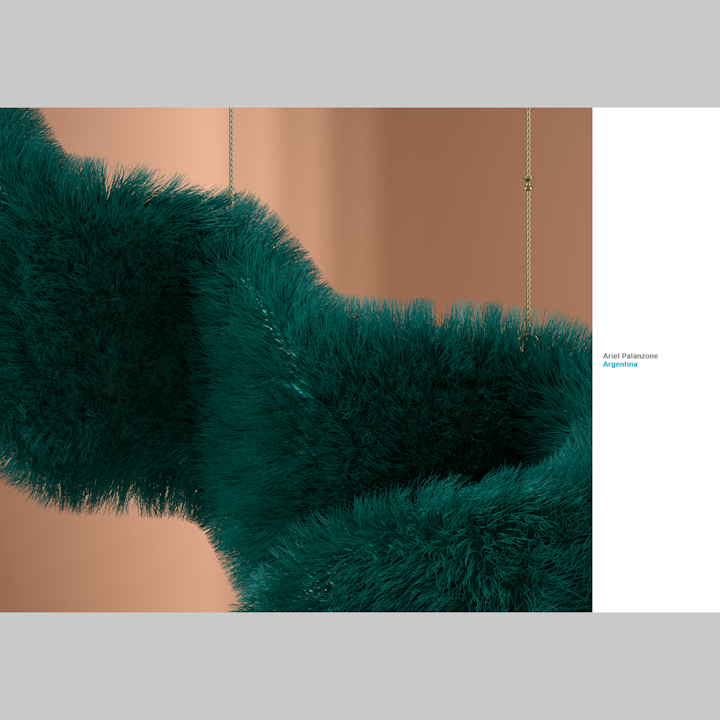
Task: Click the Ariel Palanzone author name
Action: 630,356
